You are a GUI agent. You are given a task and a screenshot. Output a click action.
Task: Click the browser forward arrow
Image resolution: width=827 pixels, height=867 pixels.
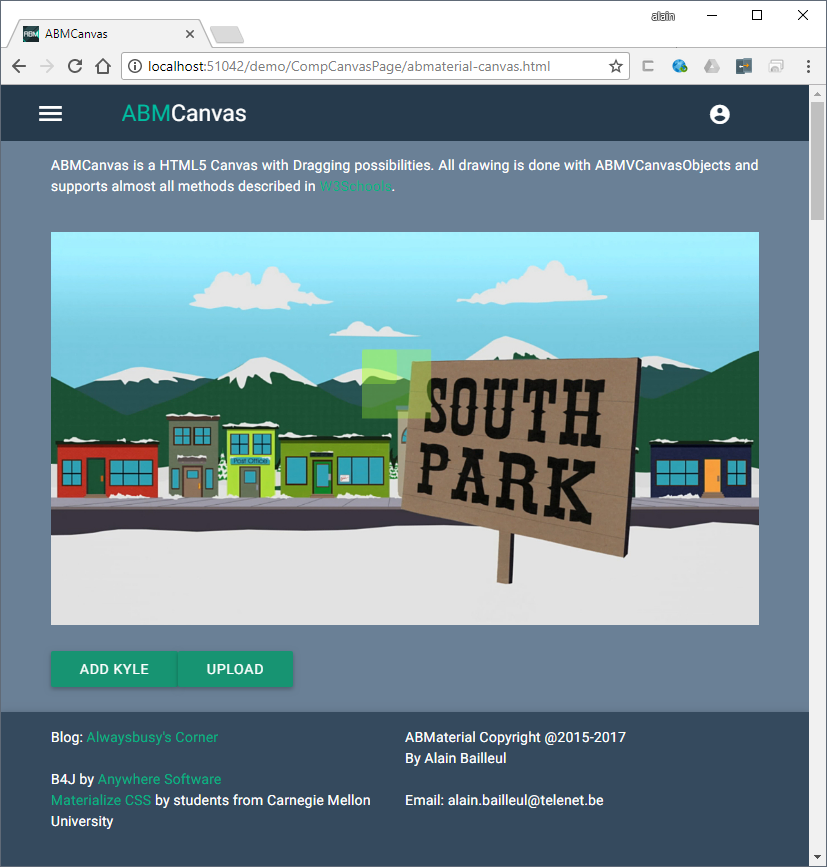(47, 66)
